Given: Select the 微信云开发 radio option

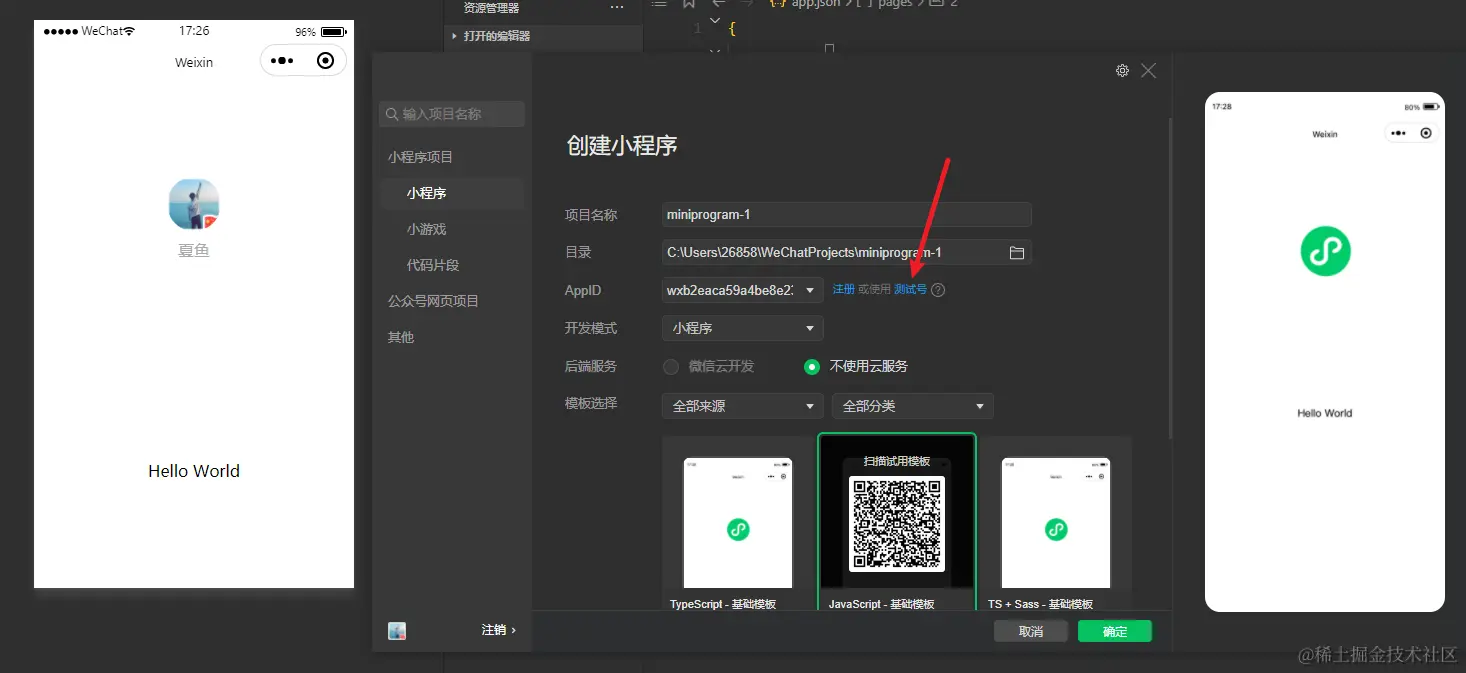Looking at the screenshot, I should point(671,367).
